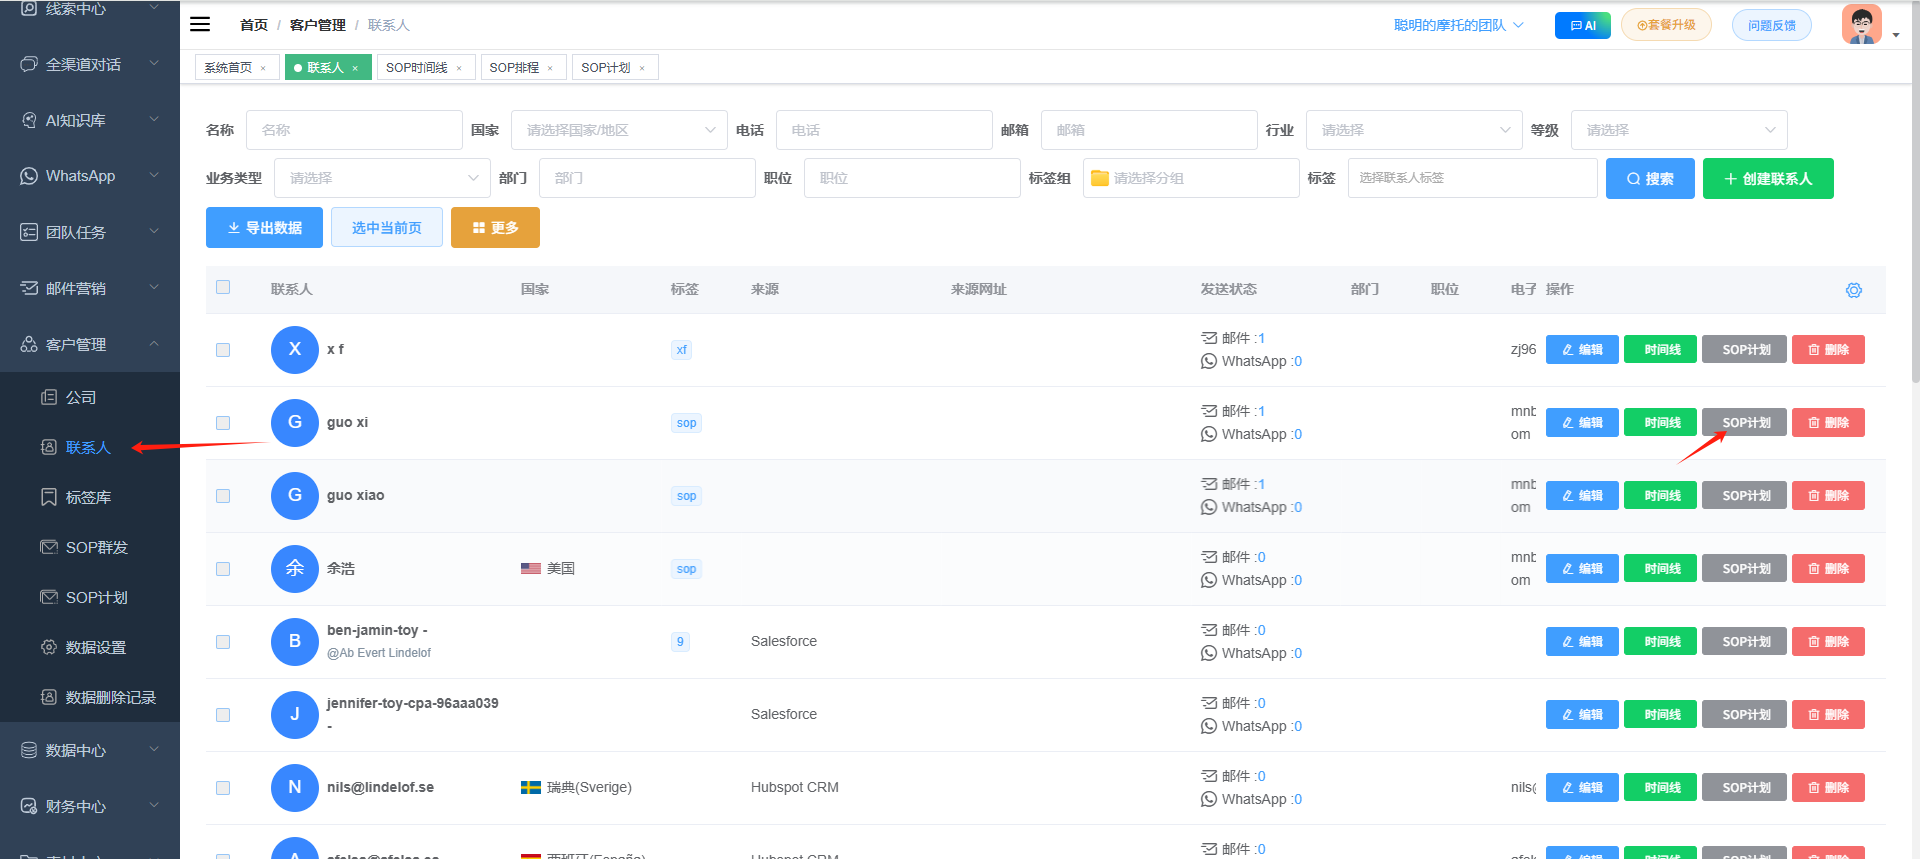Click the X avatar of x f
The height and width of the screenshot is (859, 1920).
pyautogui.click(x=295, y=350)
